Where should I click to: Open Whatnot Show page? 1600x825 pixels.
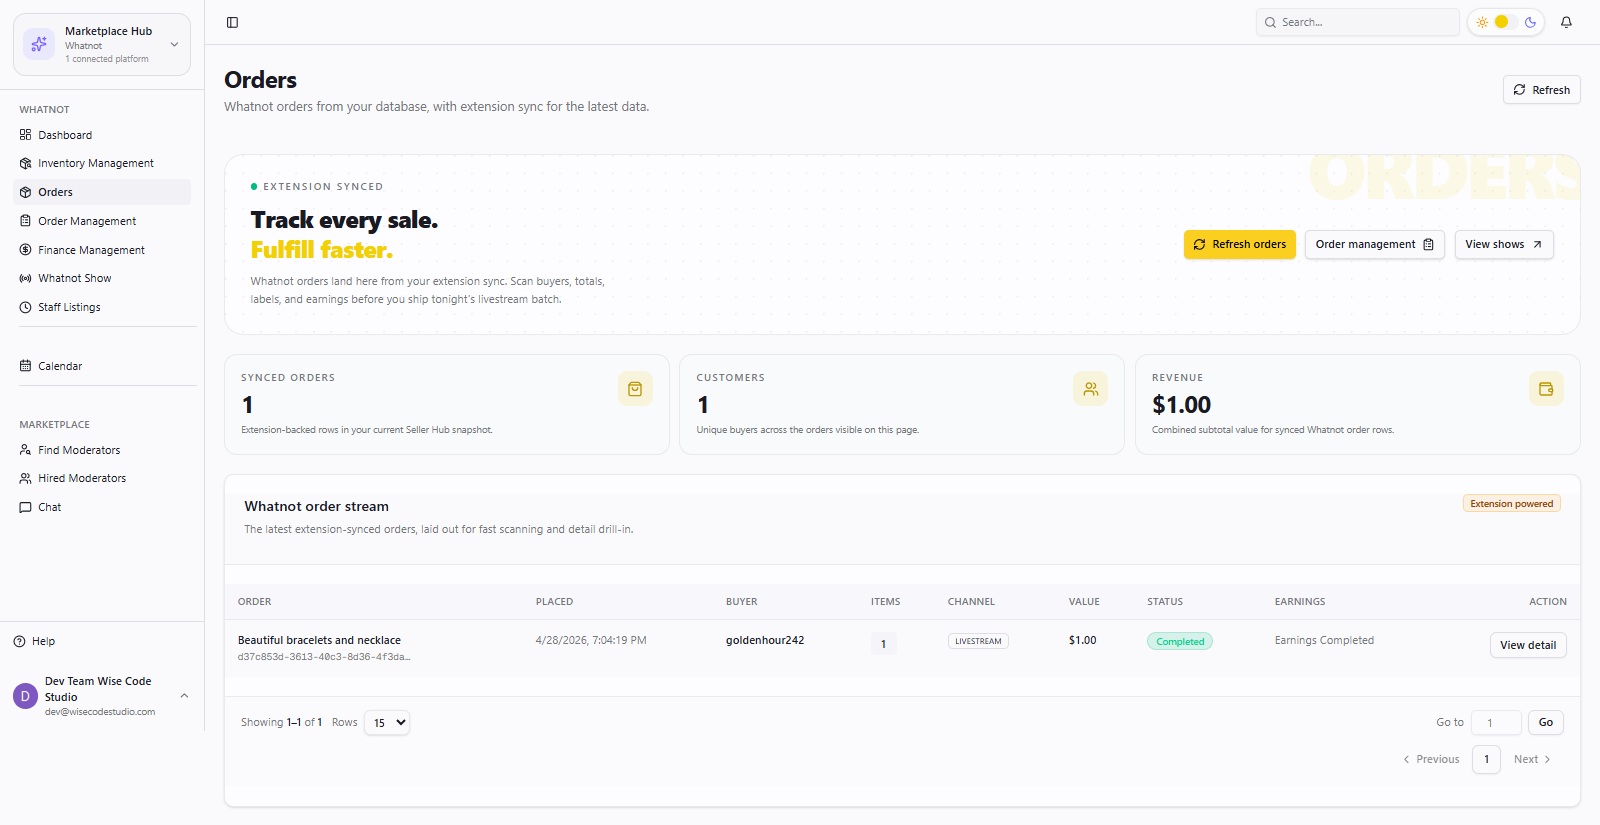pos(102,278)
